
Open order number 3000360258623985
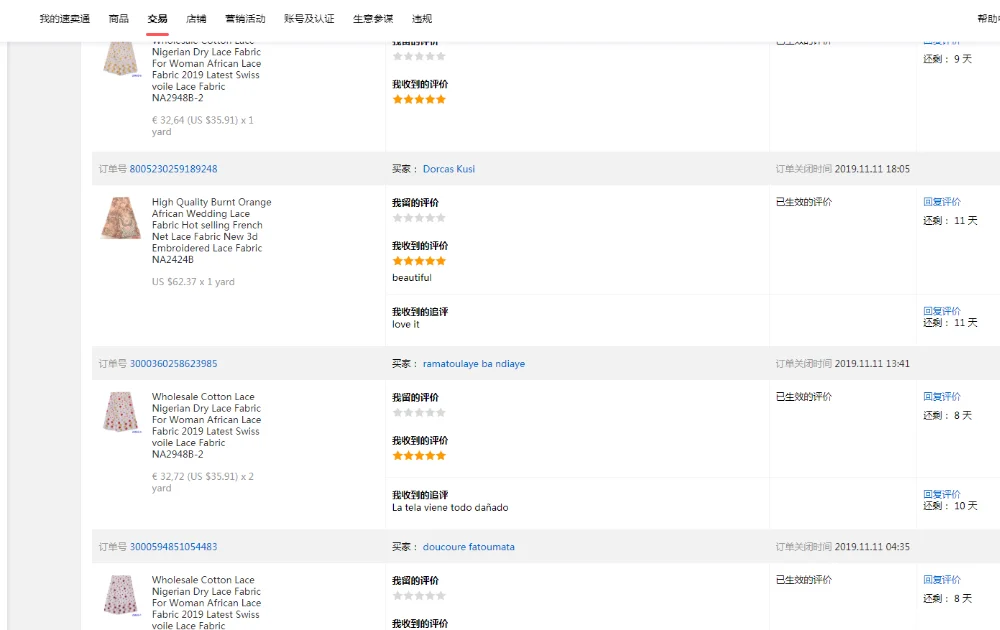(x=173, y=363)
